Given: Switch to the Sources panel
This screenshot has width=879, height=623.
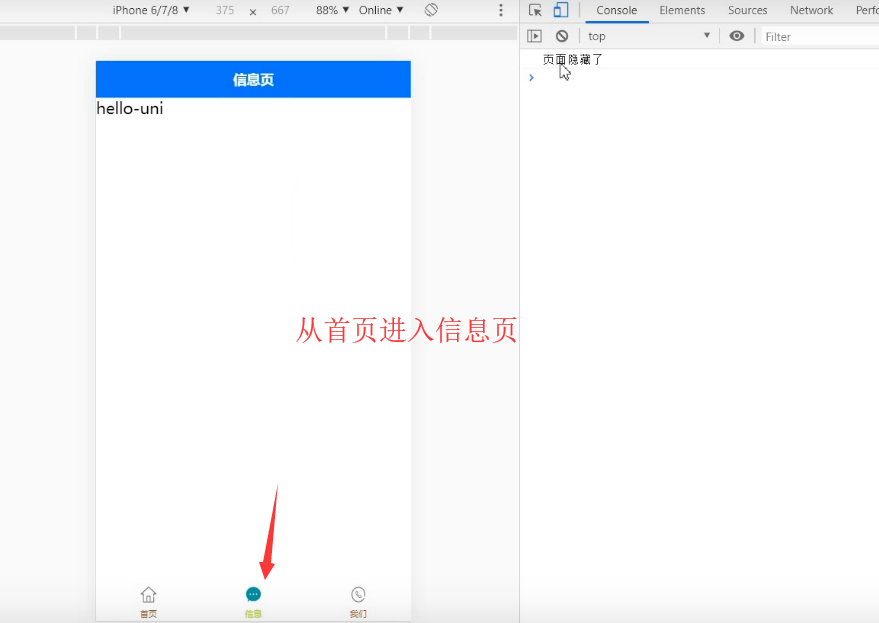Looking at the screenshot, I should [747, 10].
